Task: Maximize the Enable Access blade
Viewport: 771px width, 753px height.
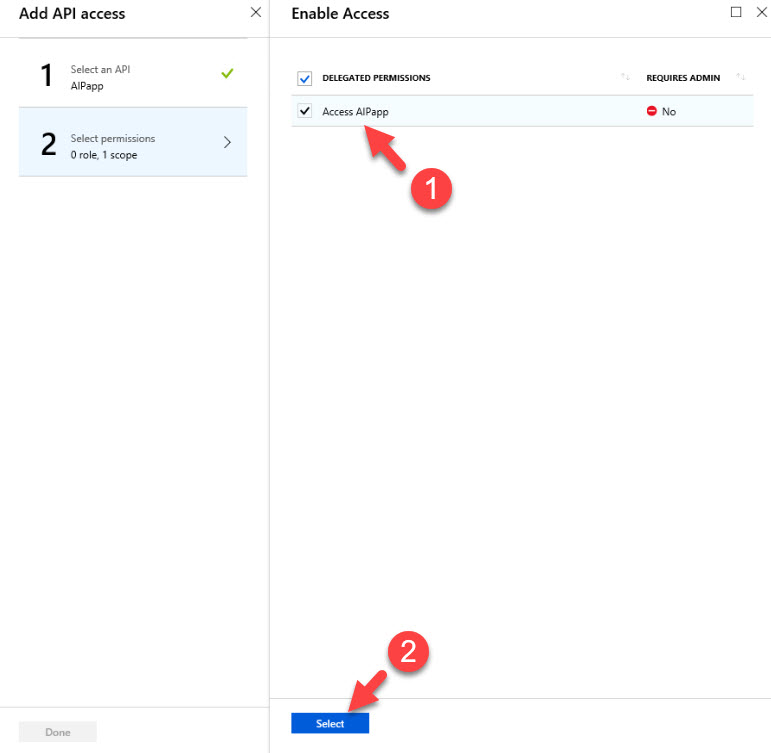Action: click(736, 12)
